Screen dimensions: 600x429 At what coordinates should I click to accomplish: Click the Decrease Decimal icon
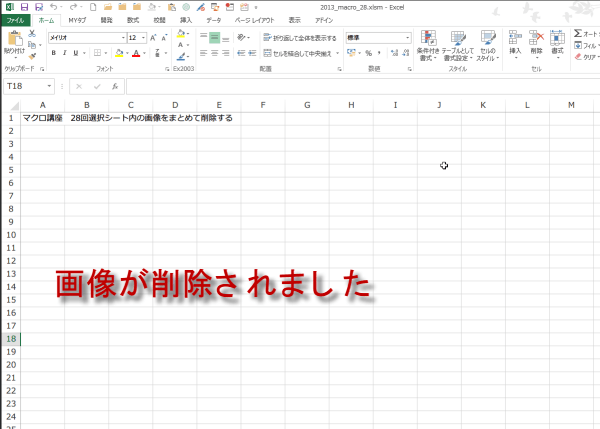[x=406, y=53]
